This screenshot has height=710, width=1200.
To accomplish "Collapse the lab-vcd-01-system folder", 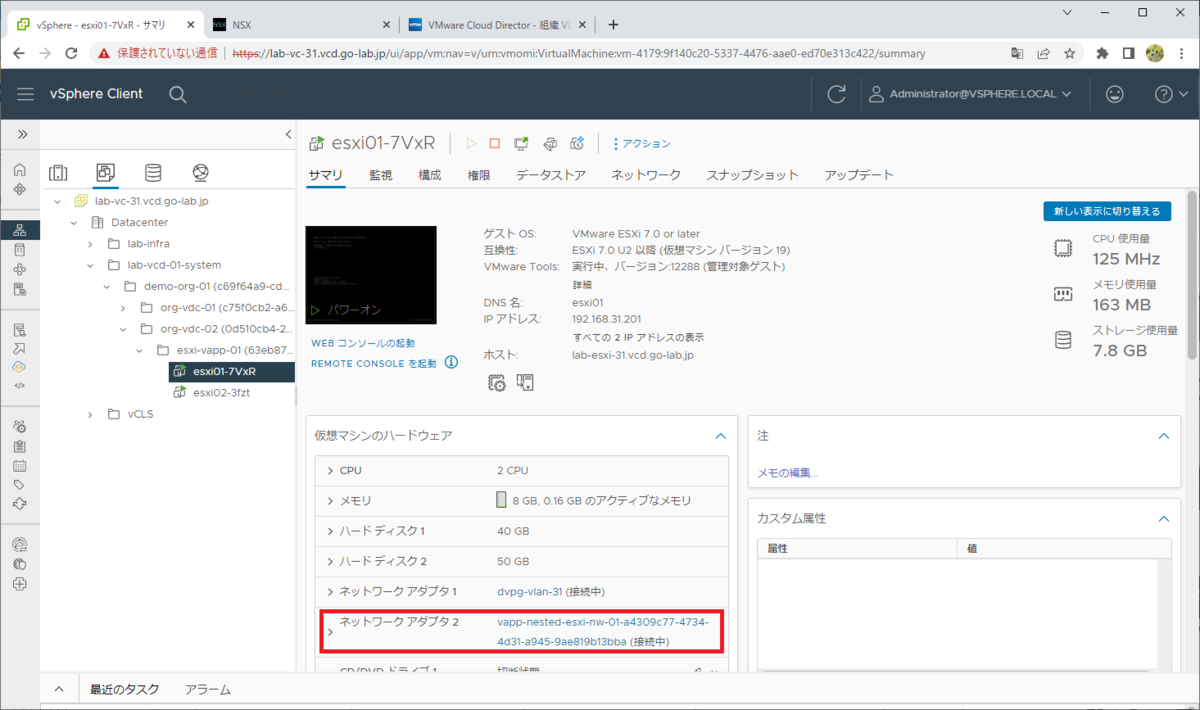I will (89, 265).
